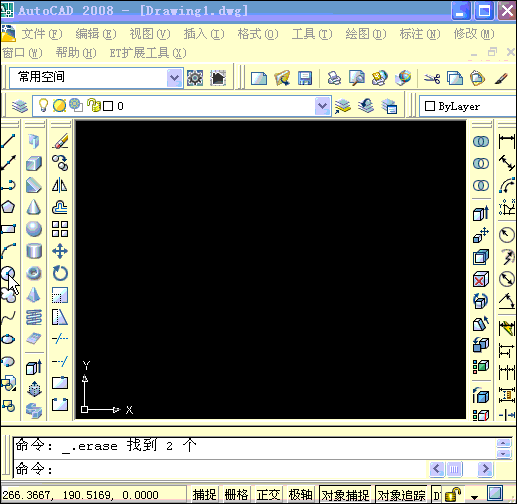Select the Revision cloud tool
Screen dimensions: 517x504
[x=8, y=295]
